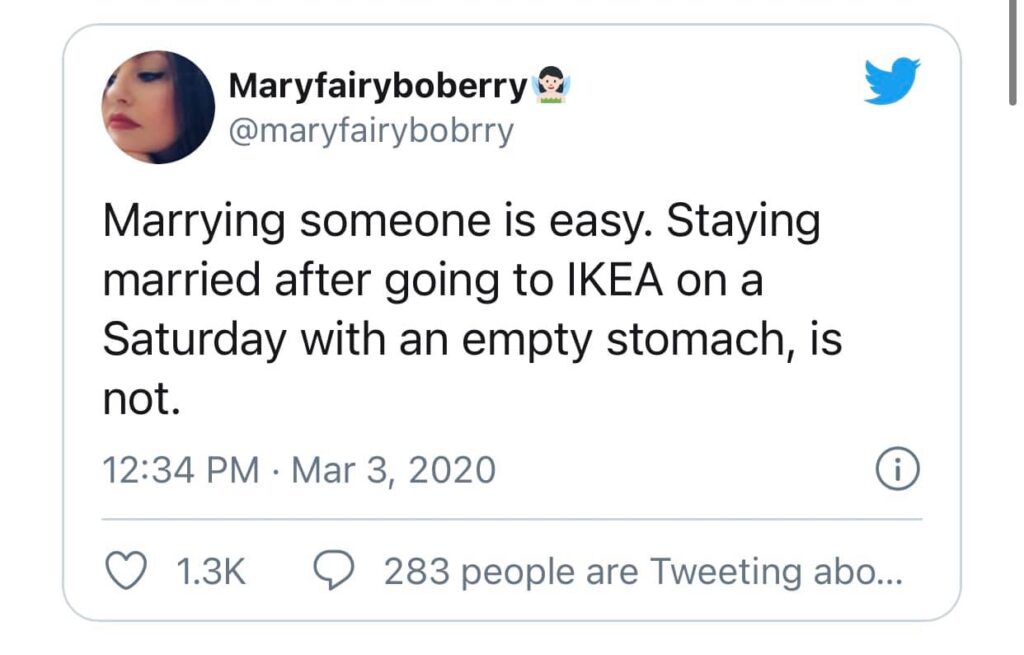The width and height of the screenshot is (1024, 655).
Task: Open Maryfairyboberry's profile picture
Action: [158, 107]
